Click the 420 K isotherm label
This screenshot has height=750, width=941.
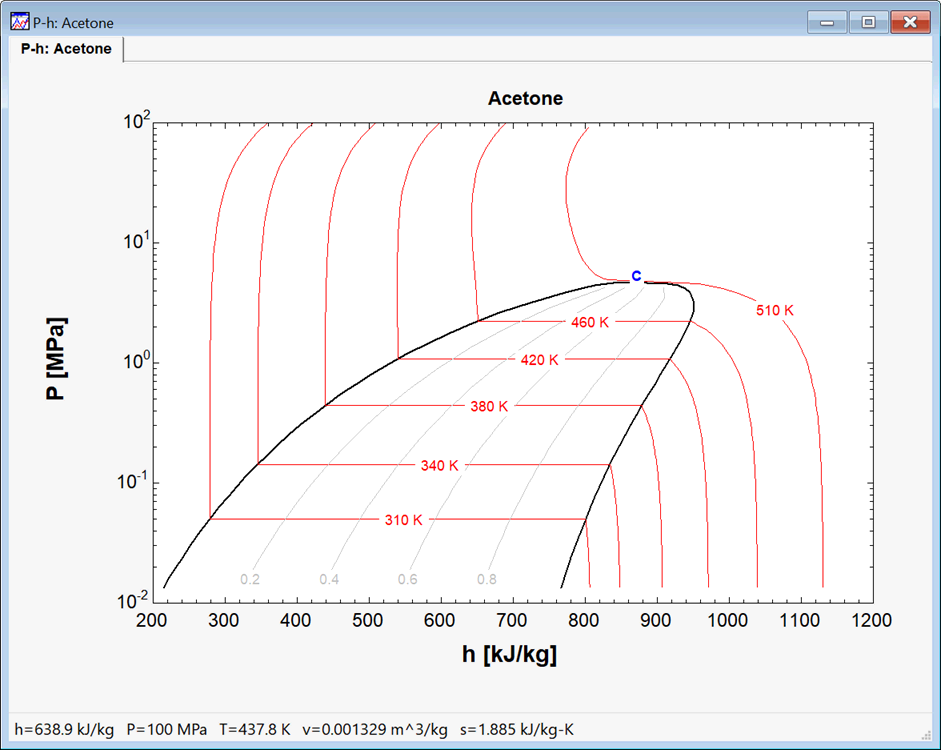click(540, 360)
